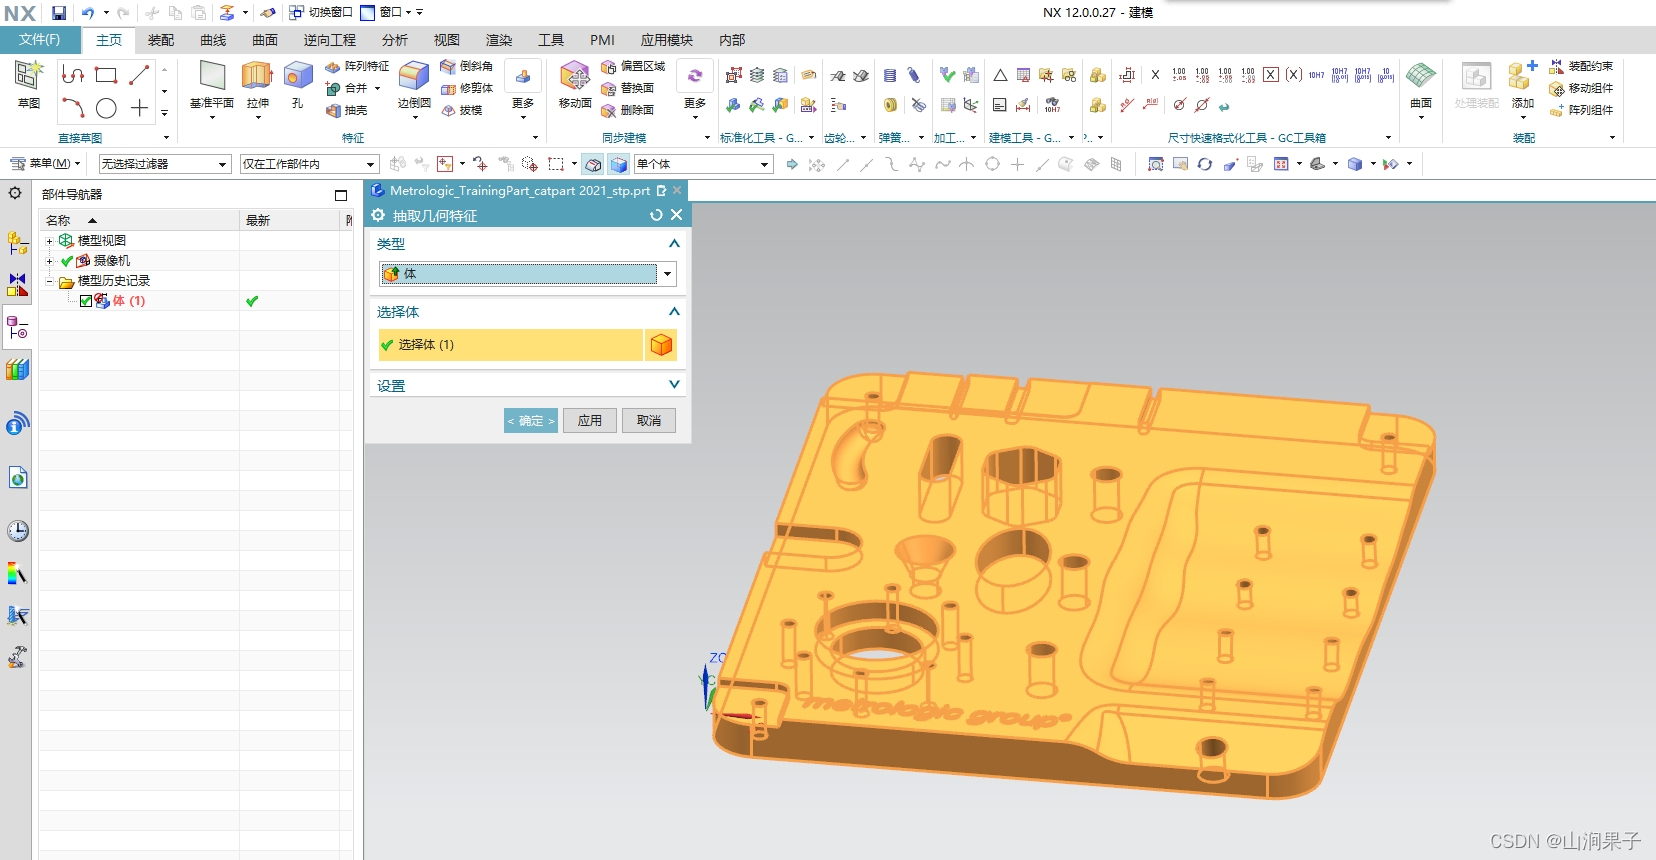Image resolution: width=1656 pixels, height=860 pixels.
Task: Click the Extrude (拉伸) icon
Action: (257, 76)
